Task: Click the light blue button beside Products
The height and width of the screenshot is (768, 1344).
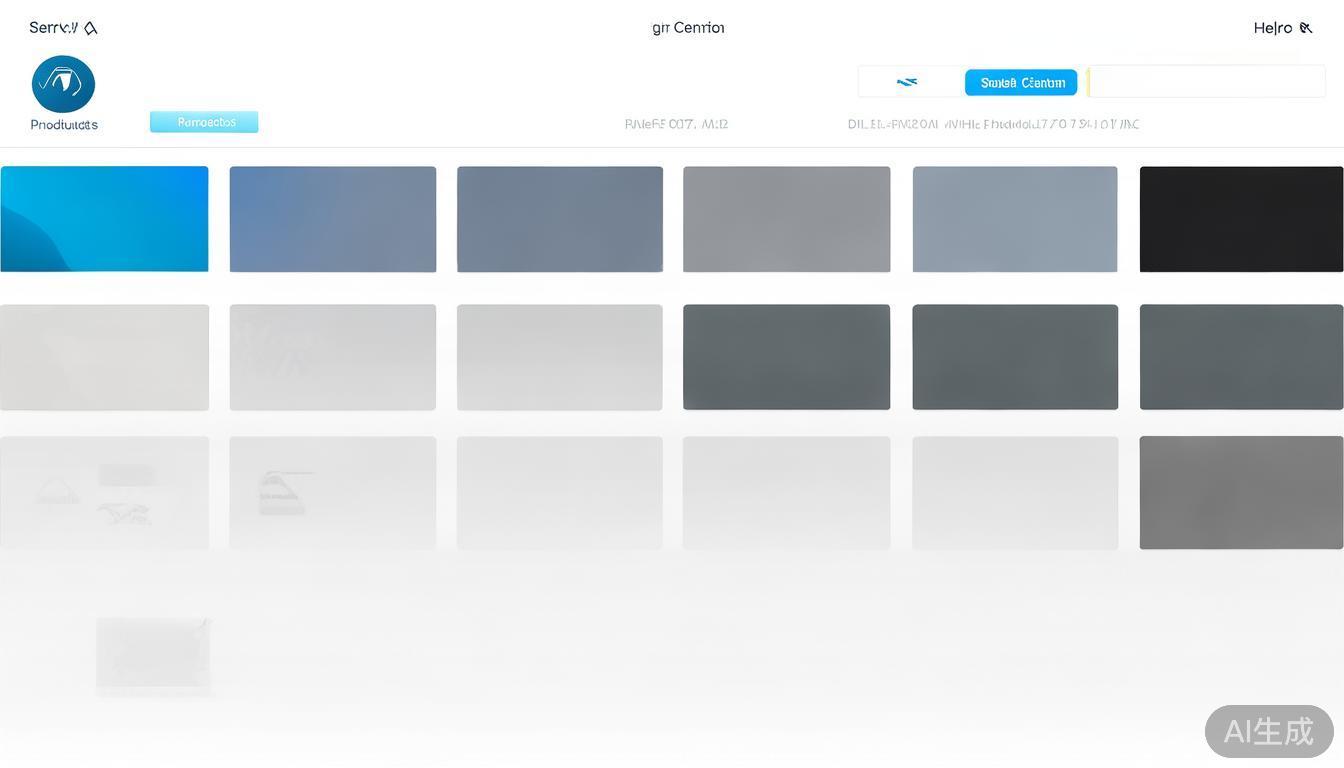Action: (x=204, y=122)
